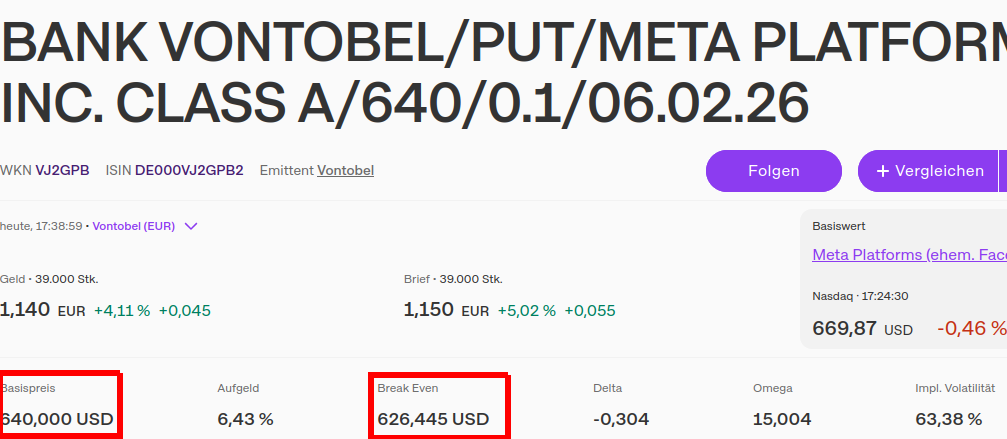Click the Geld price 1,140 EUR

tap(42, 310)
